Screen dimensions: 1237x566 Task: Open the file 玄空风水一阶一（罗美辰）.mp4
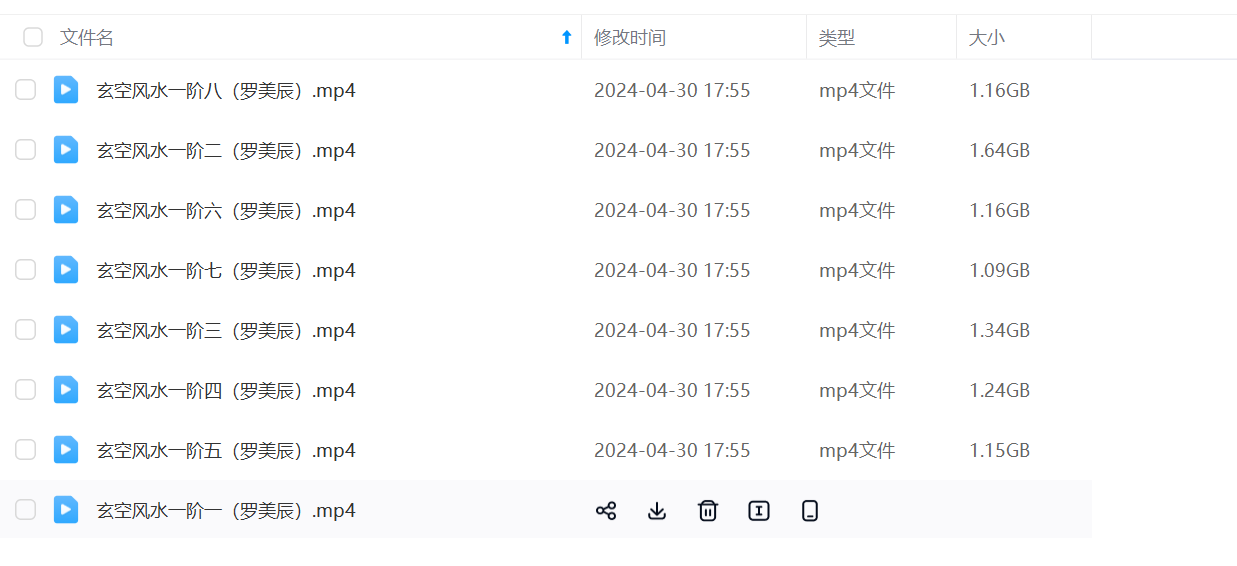click(x=226, y=511)
